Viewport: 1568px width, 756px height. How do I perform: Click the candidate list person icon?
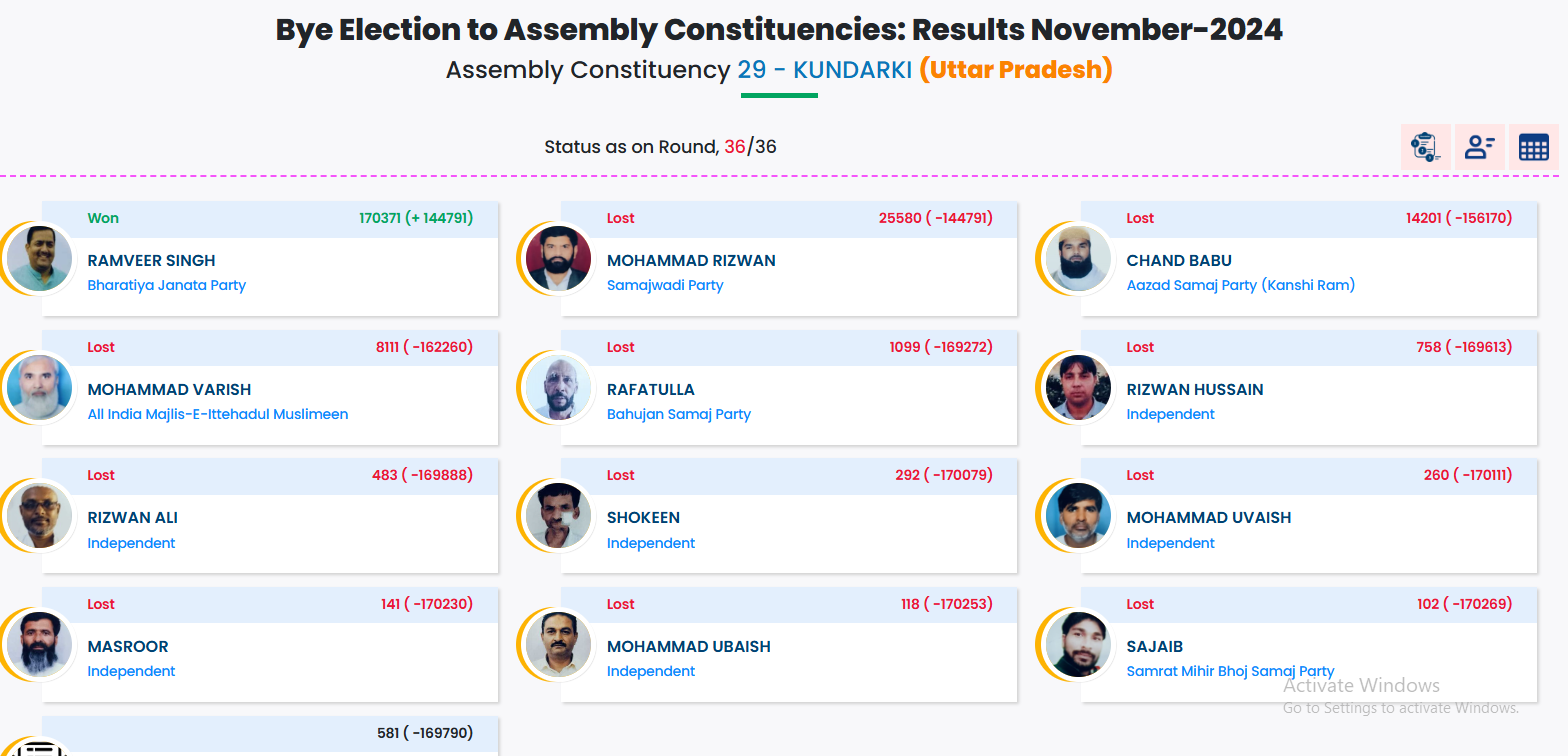1479,147
